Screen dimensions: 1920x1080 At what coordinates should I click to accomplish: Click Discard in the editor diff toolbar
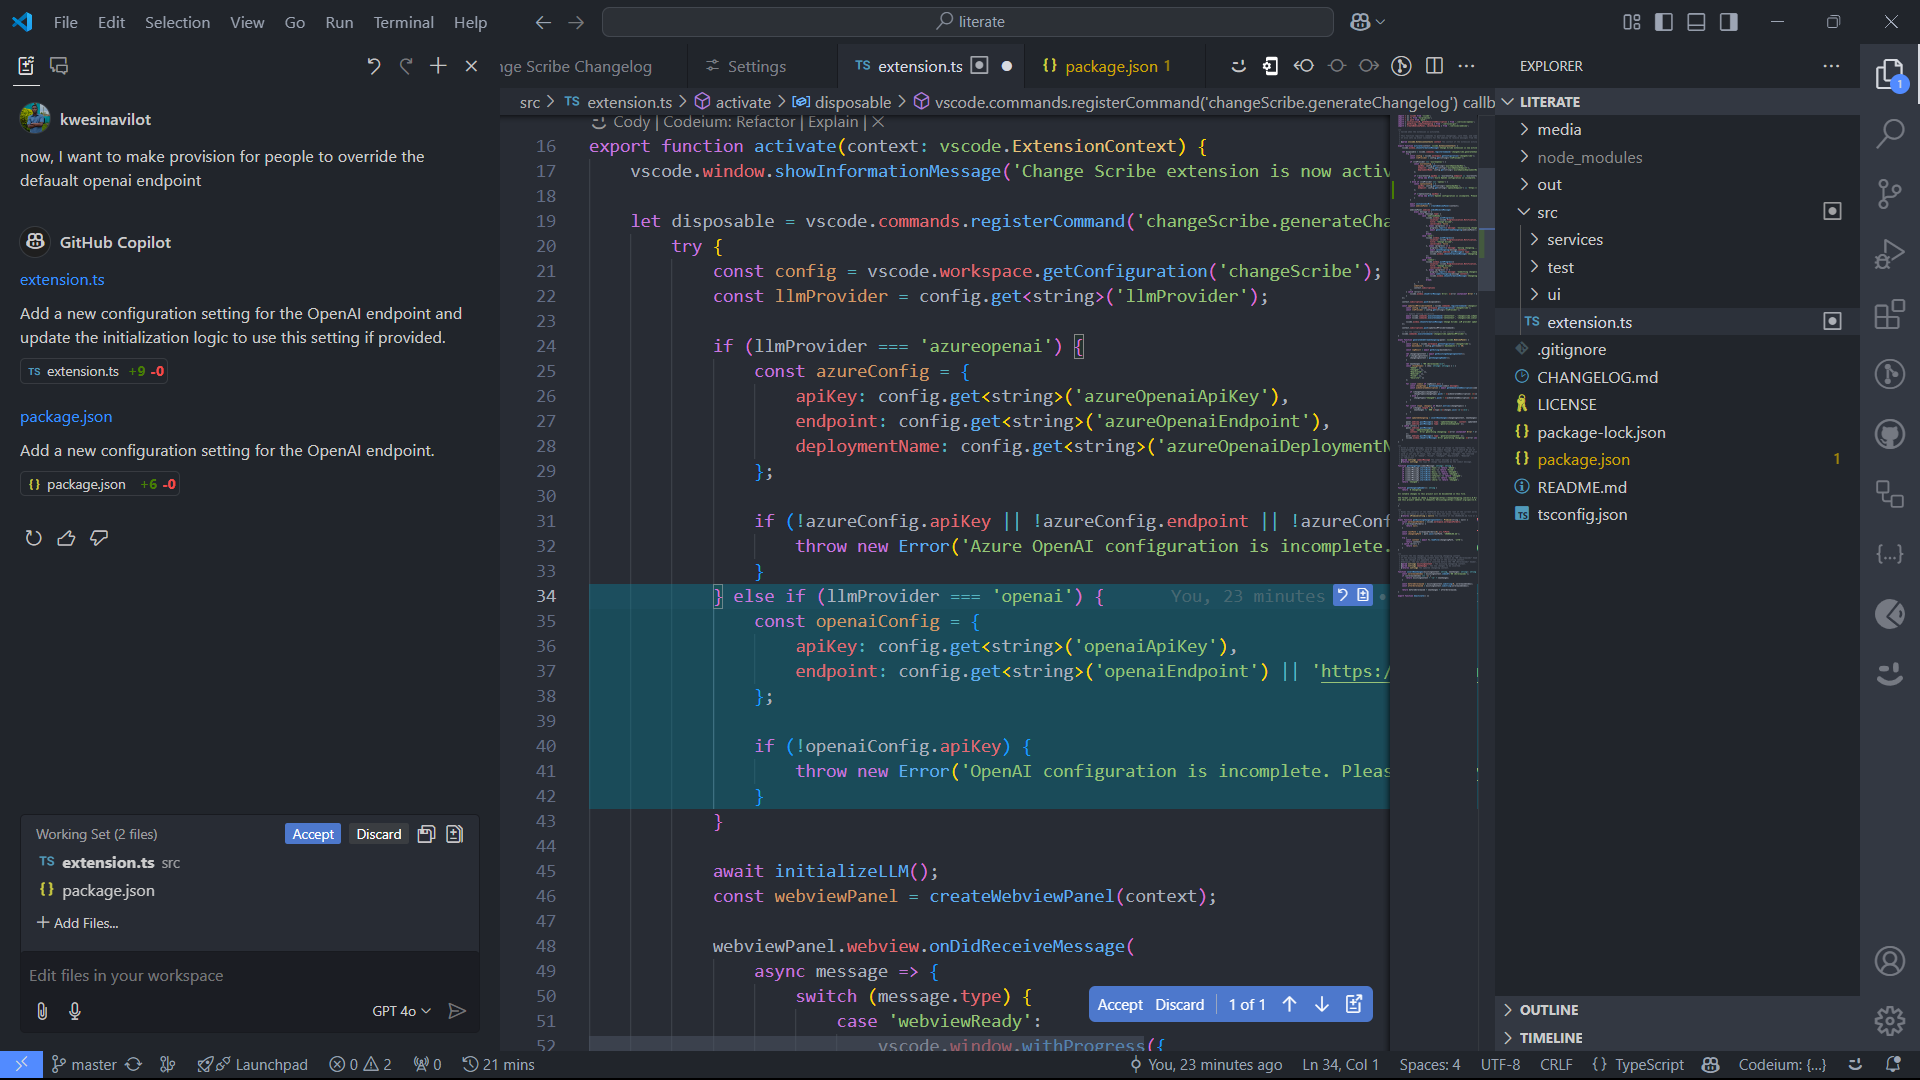(x=1179, y=1004)
